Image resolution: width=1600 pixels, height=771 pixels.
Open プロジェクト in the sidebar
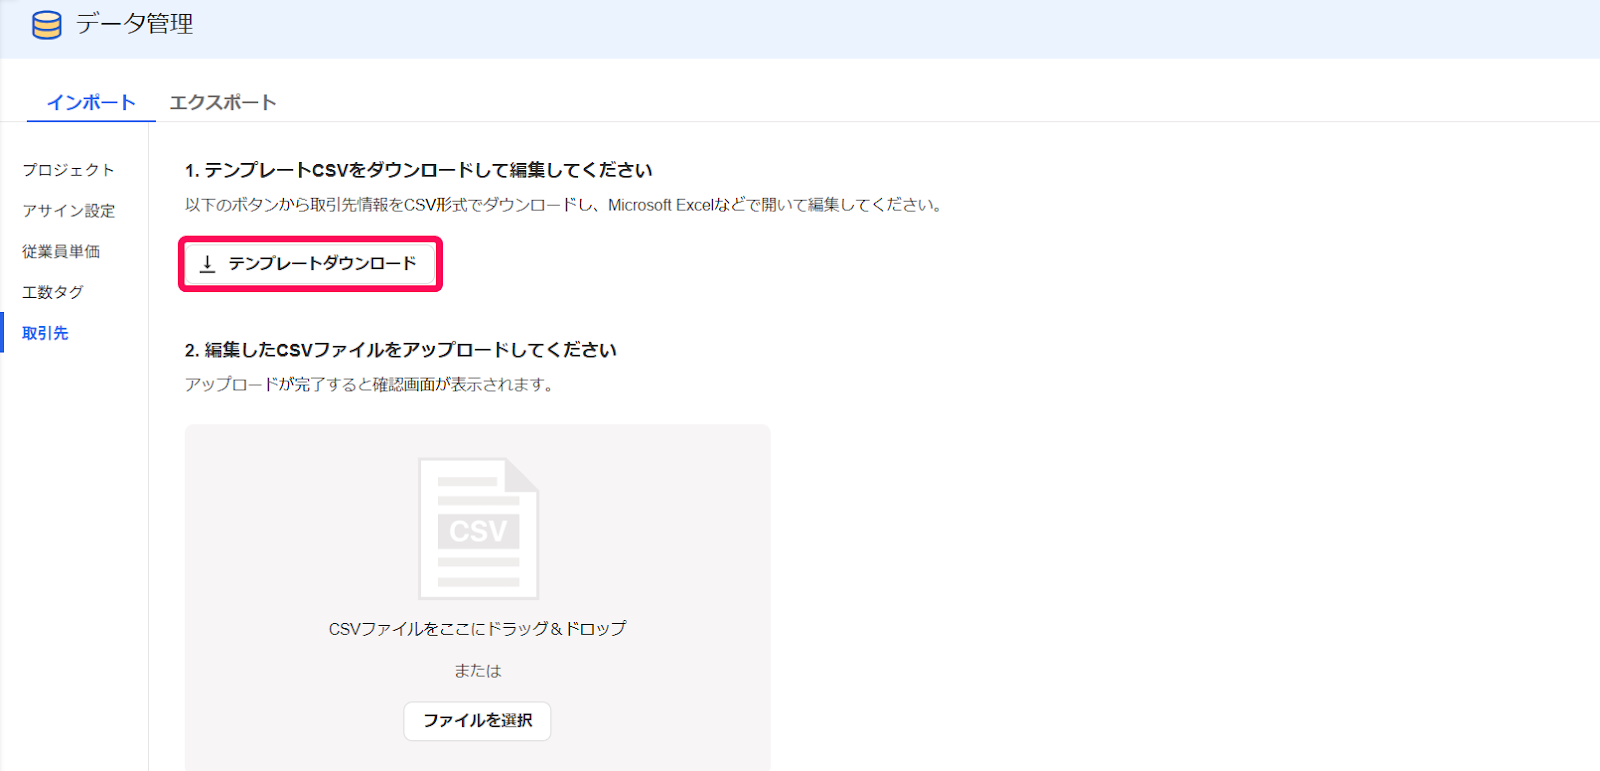point(69,170)
